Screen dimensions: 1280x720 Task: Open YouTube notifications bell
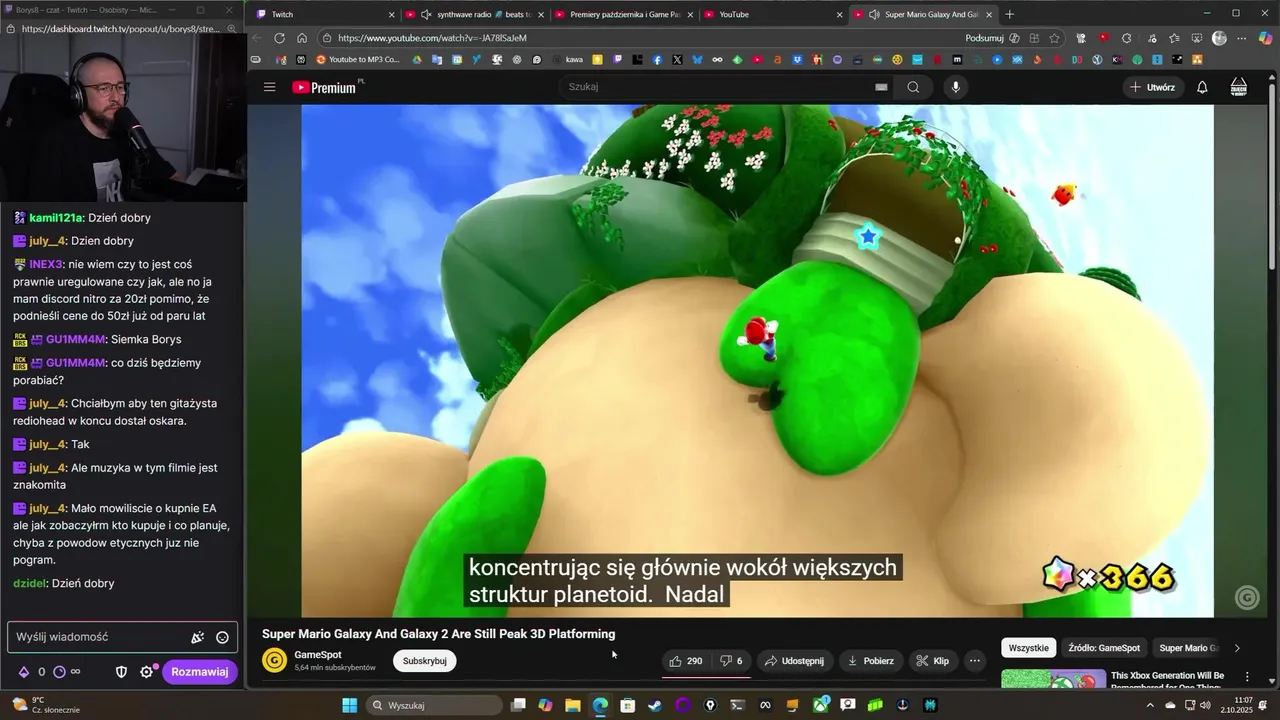1202,87
